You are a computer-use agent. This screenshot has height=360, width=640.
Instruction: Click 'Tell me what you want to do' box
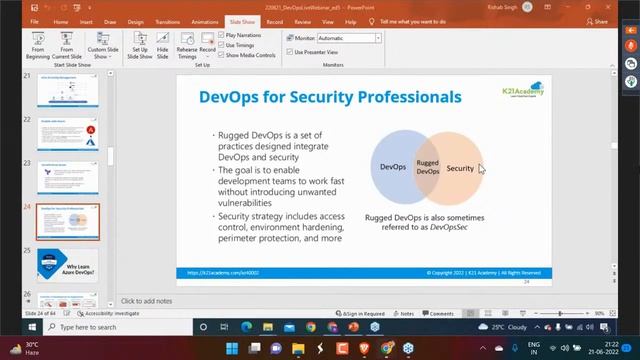(x=413, y=22)
